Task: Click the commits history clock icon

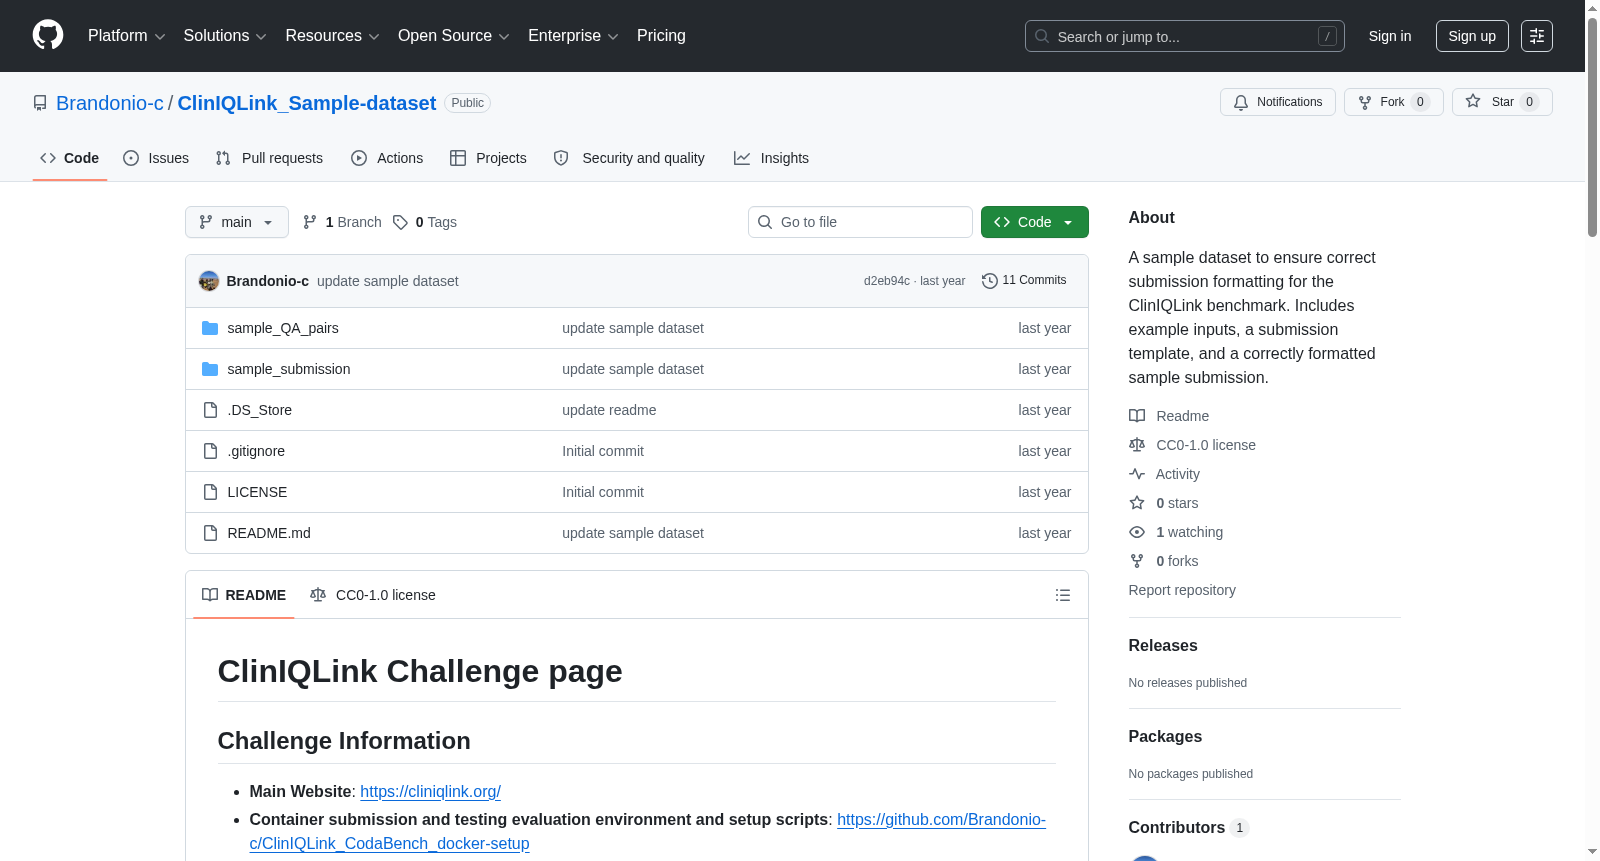Action: click(990, 281)
